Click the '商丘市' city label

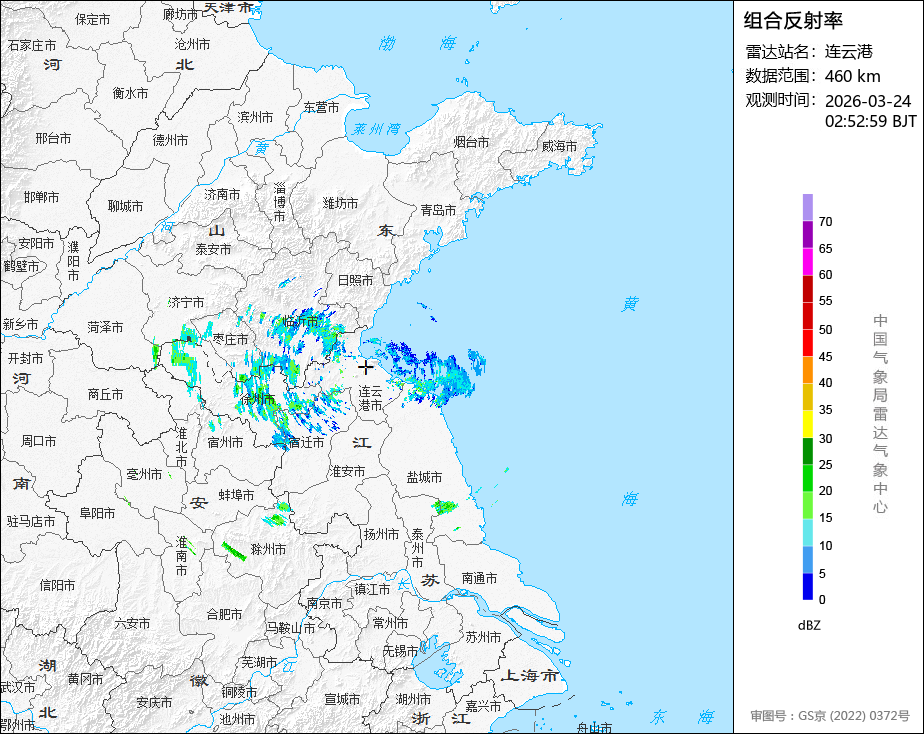[x=105, y=395]
